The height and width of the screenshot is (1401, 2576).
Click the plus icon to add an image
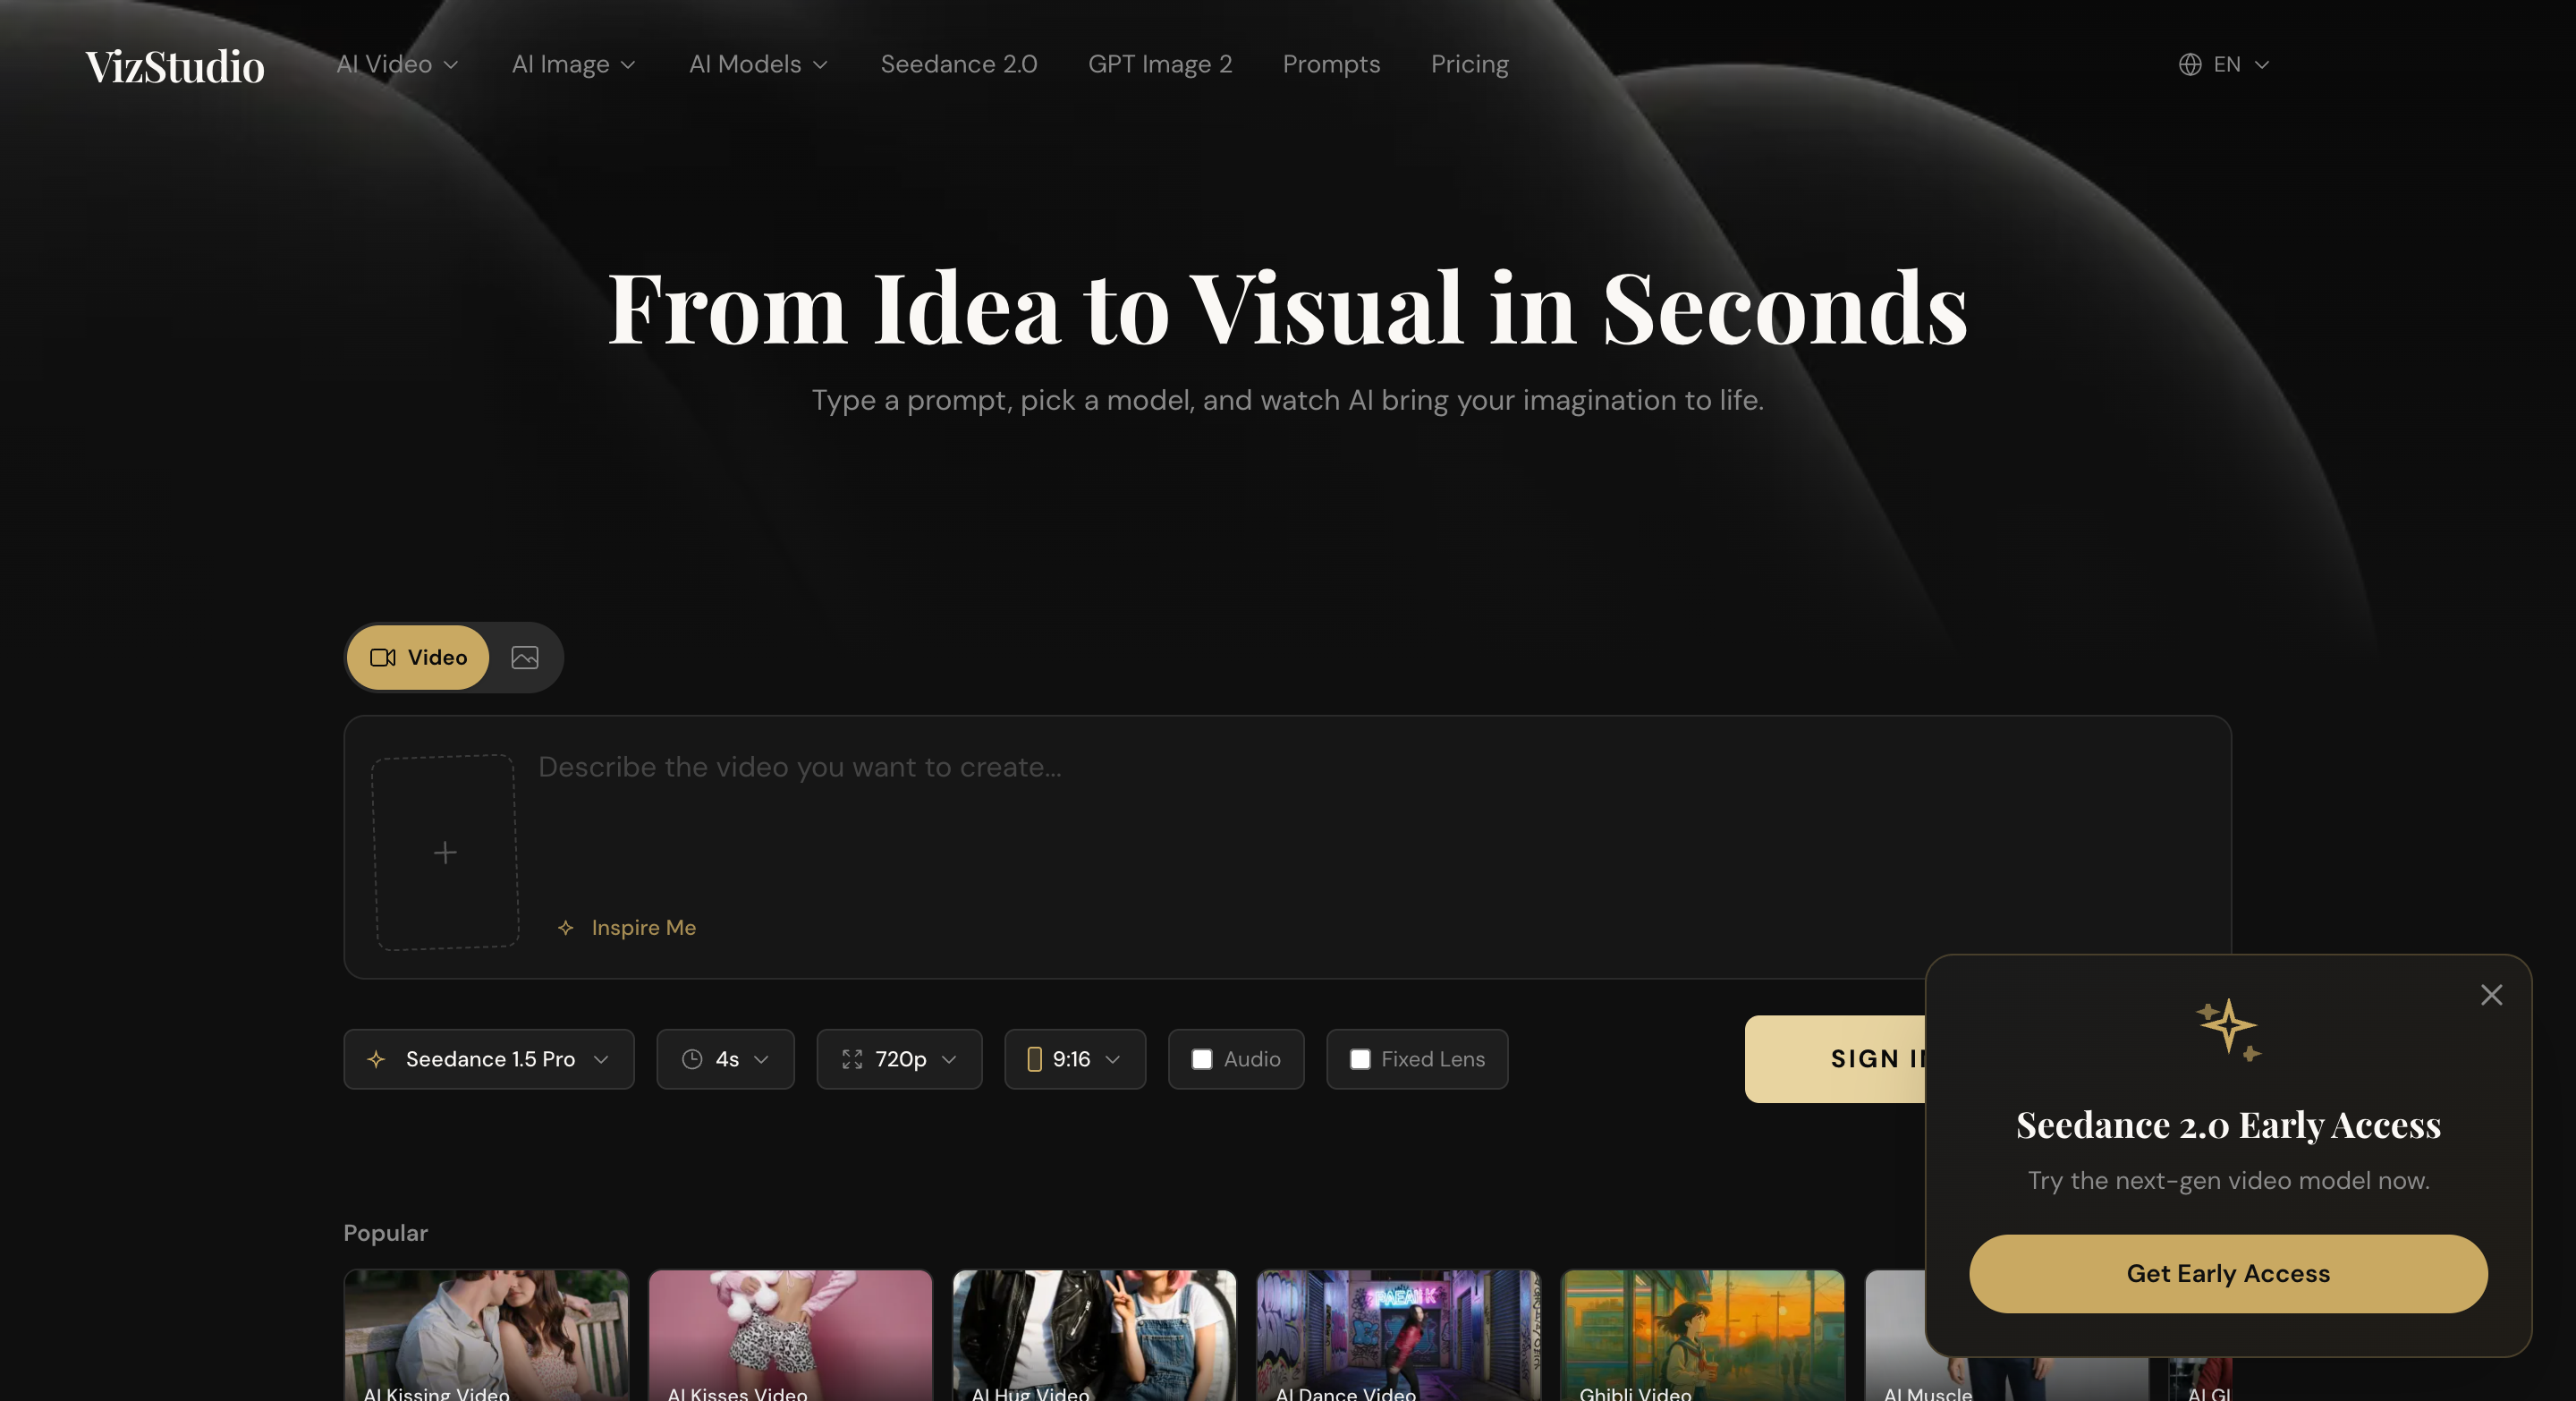446,852
